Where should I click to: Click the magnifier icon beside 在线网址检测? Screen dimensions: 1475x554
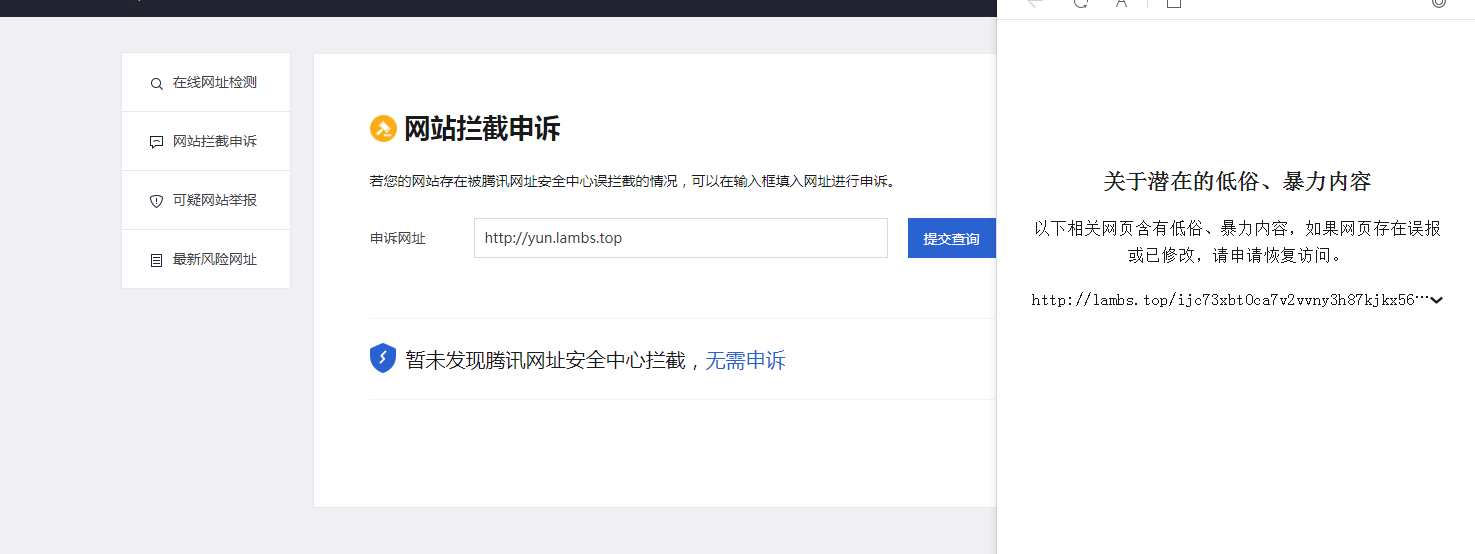pos(156,84)
